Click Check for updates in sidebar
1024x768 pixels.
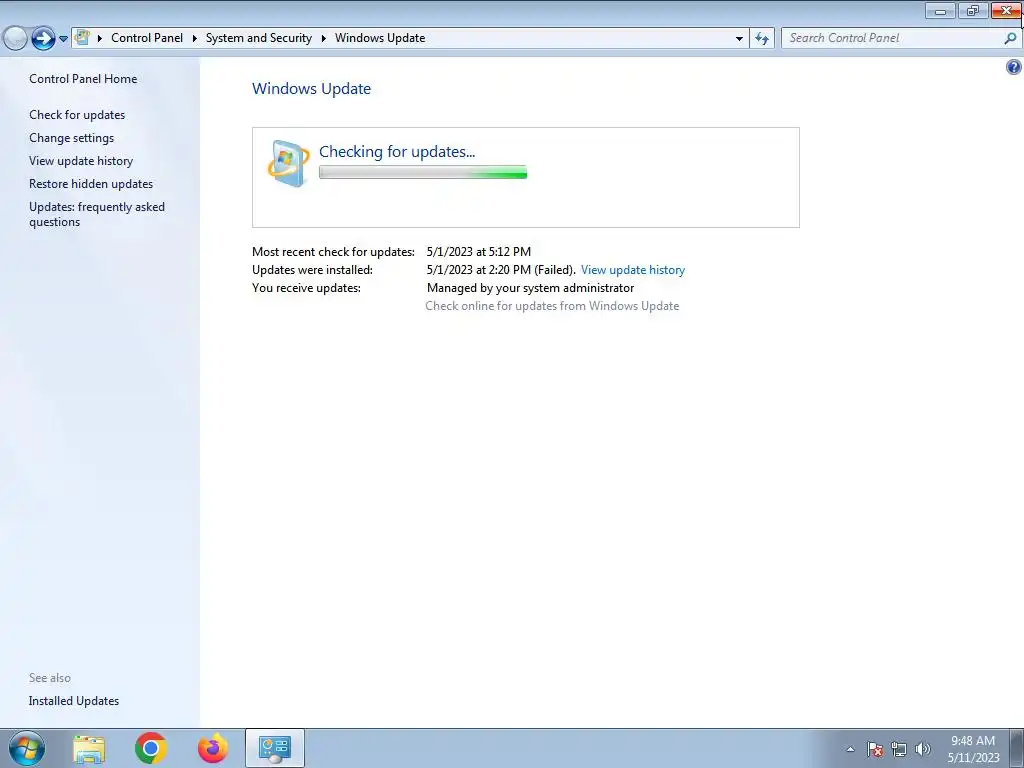pos(77,115)
